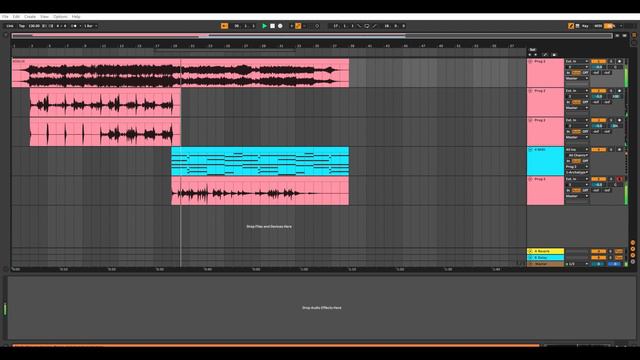640x360 pixels.
Task: Open the first track's Ext. In dropdown
Action: (577, 62)
